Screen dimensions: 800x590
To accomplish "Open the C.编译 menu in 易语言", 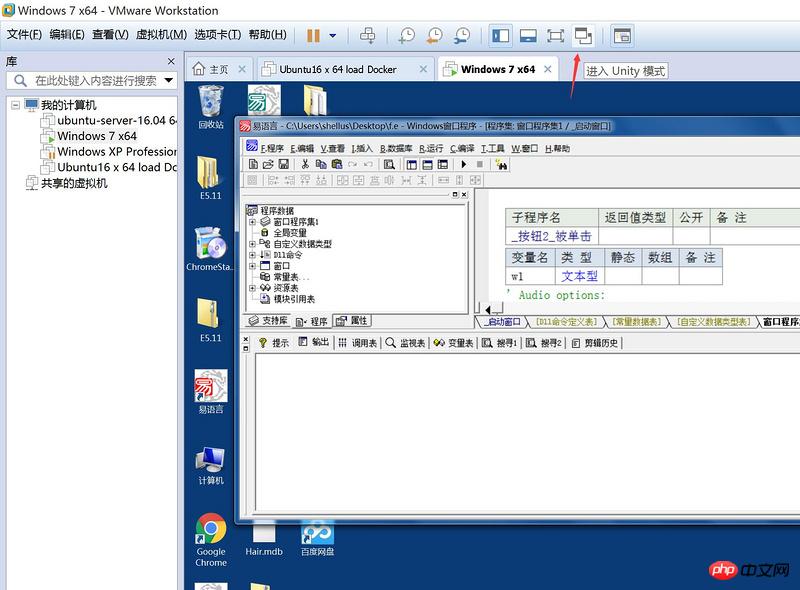I will [462, 148].
